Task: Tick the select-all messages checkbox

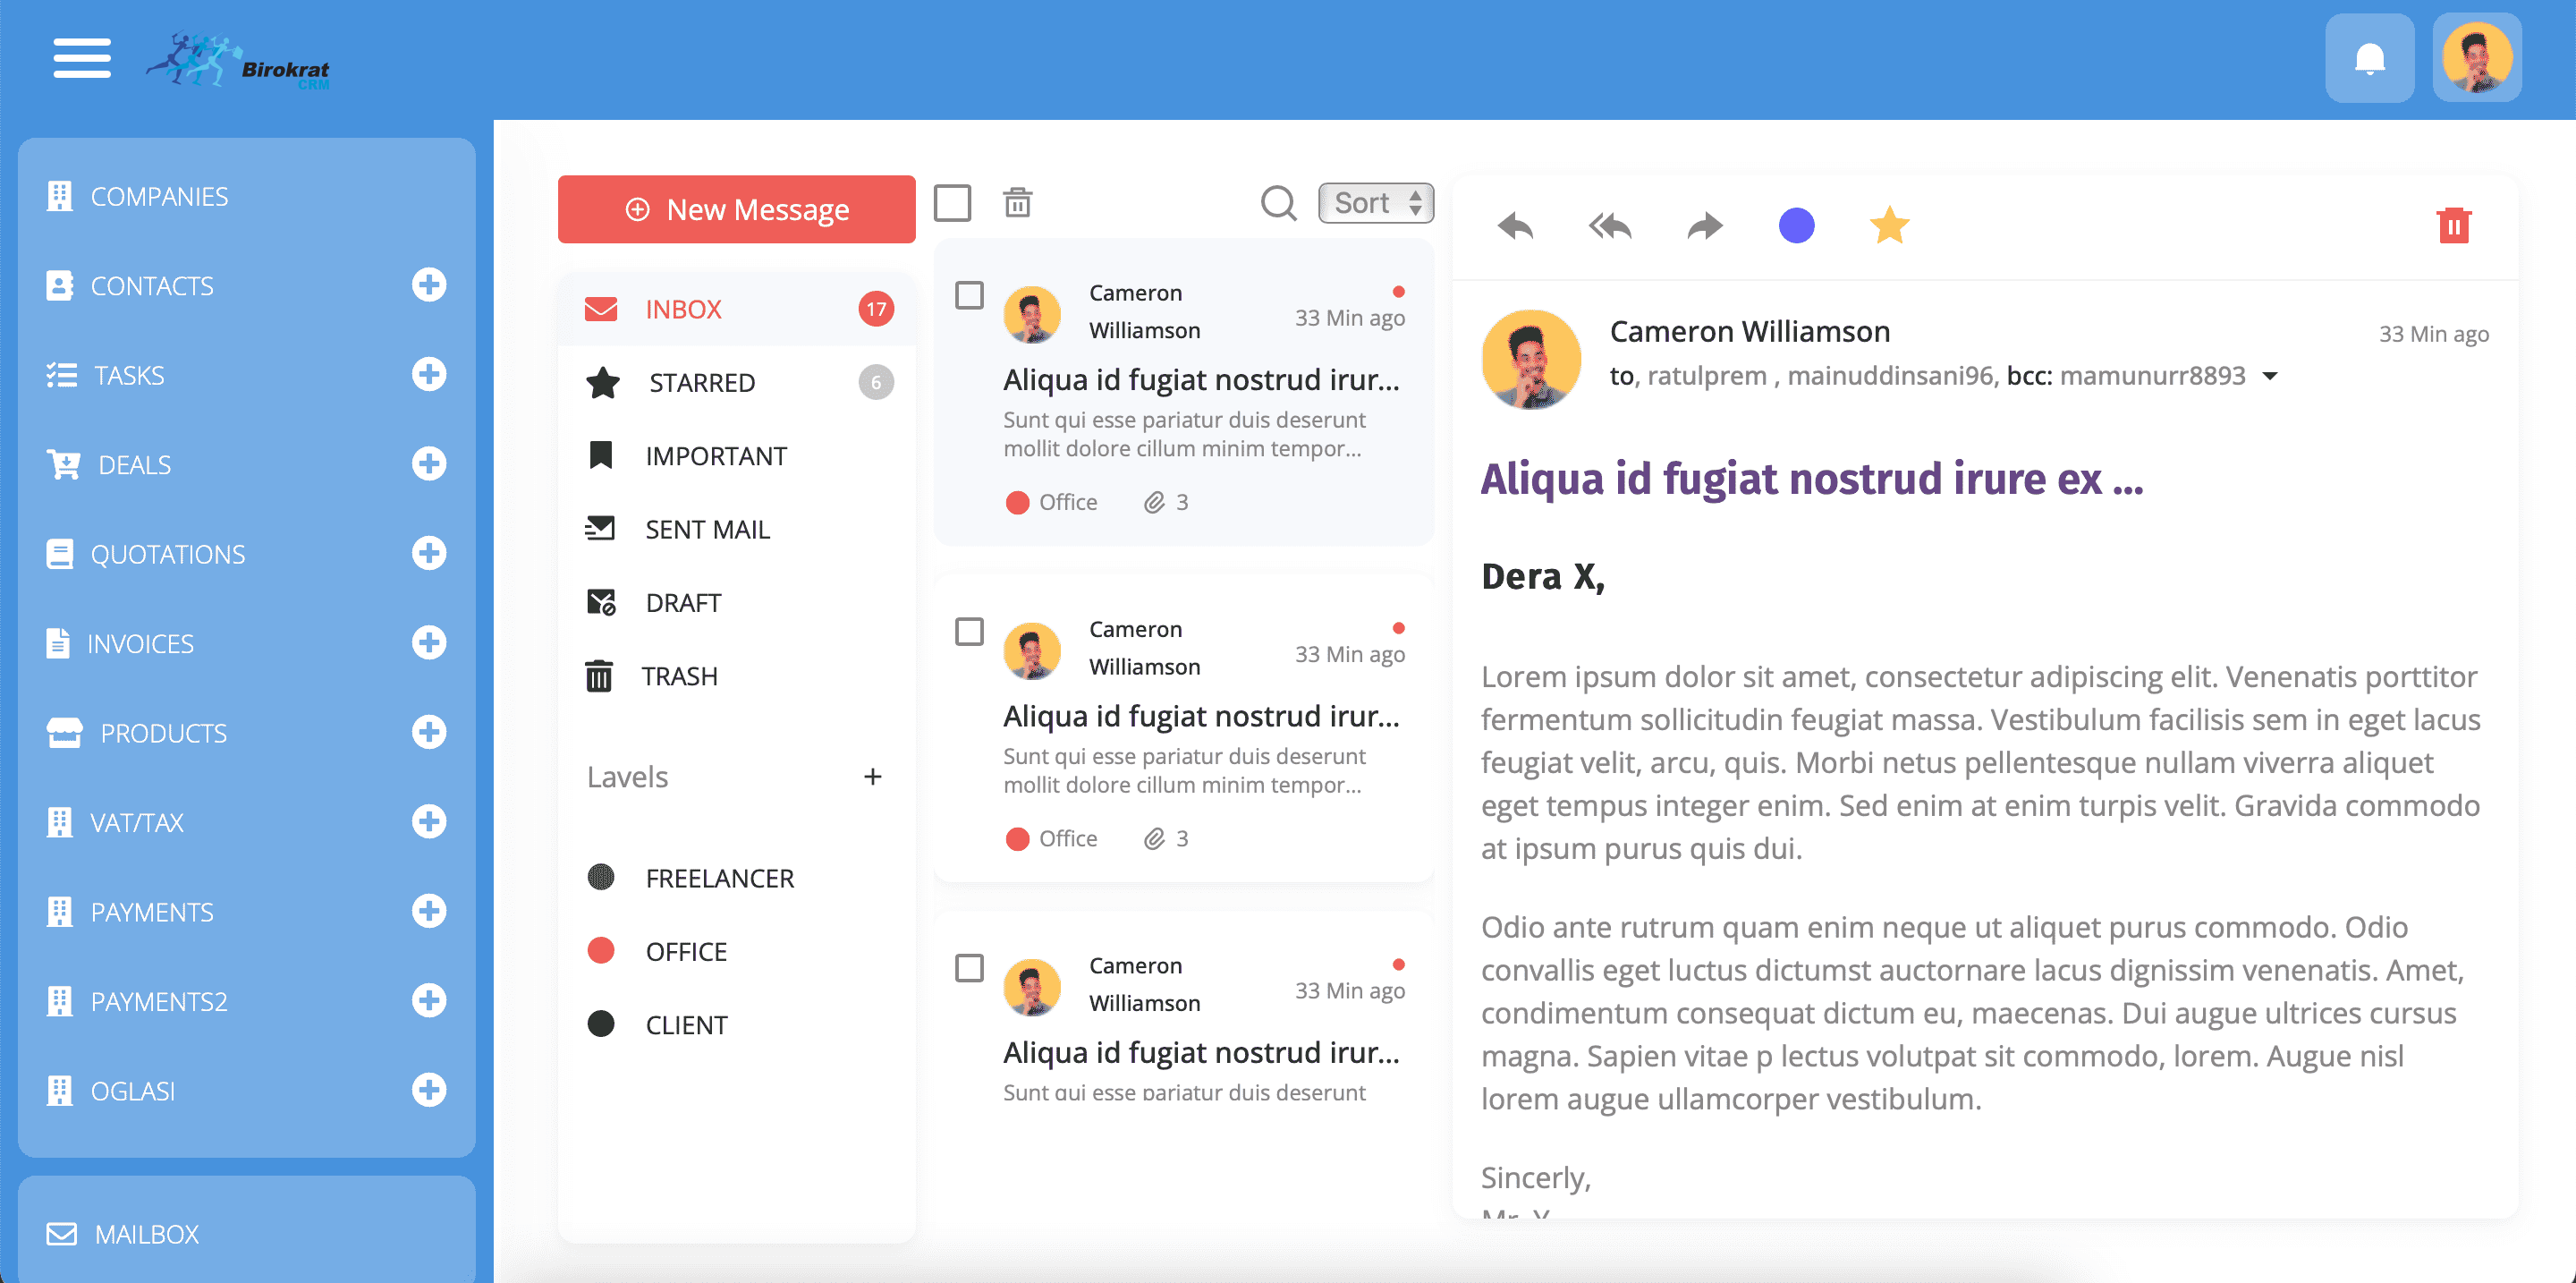Action: (x=952, y=203)
